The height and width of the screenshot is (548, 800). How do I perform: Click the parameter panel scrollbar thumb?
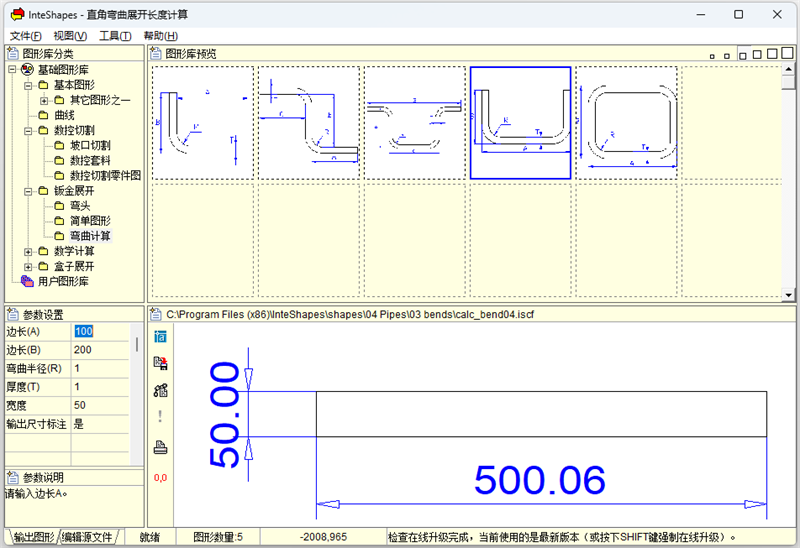click(x=137, y=345)
